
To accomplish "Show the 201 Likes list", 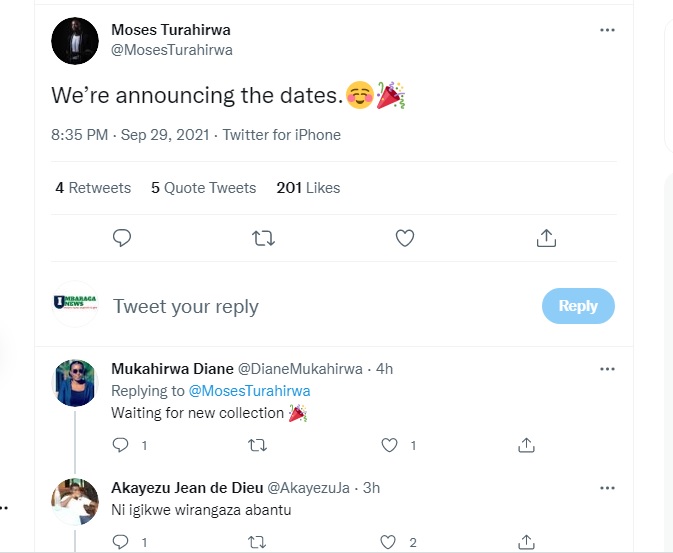I will [x=308, y=188].
